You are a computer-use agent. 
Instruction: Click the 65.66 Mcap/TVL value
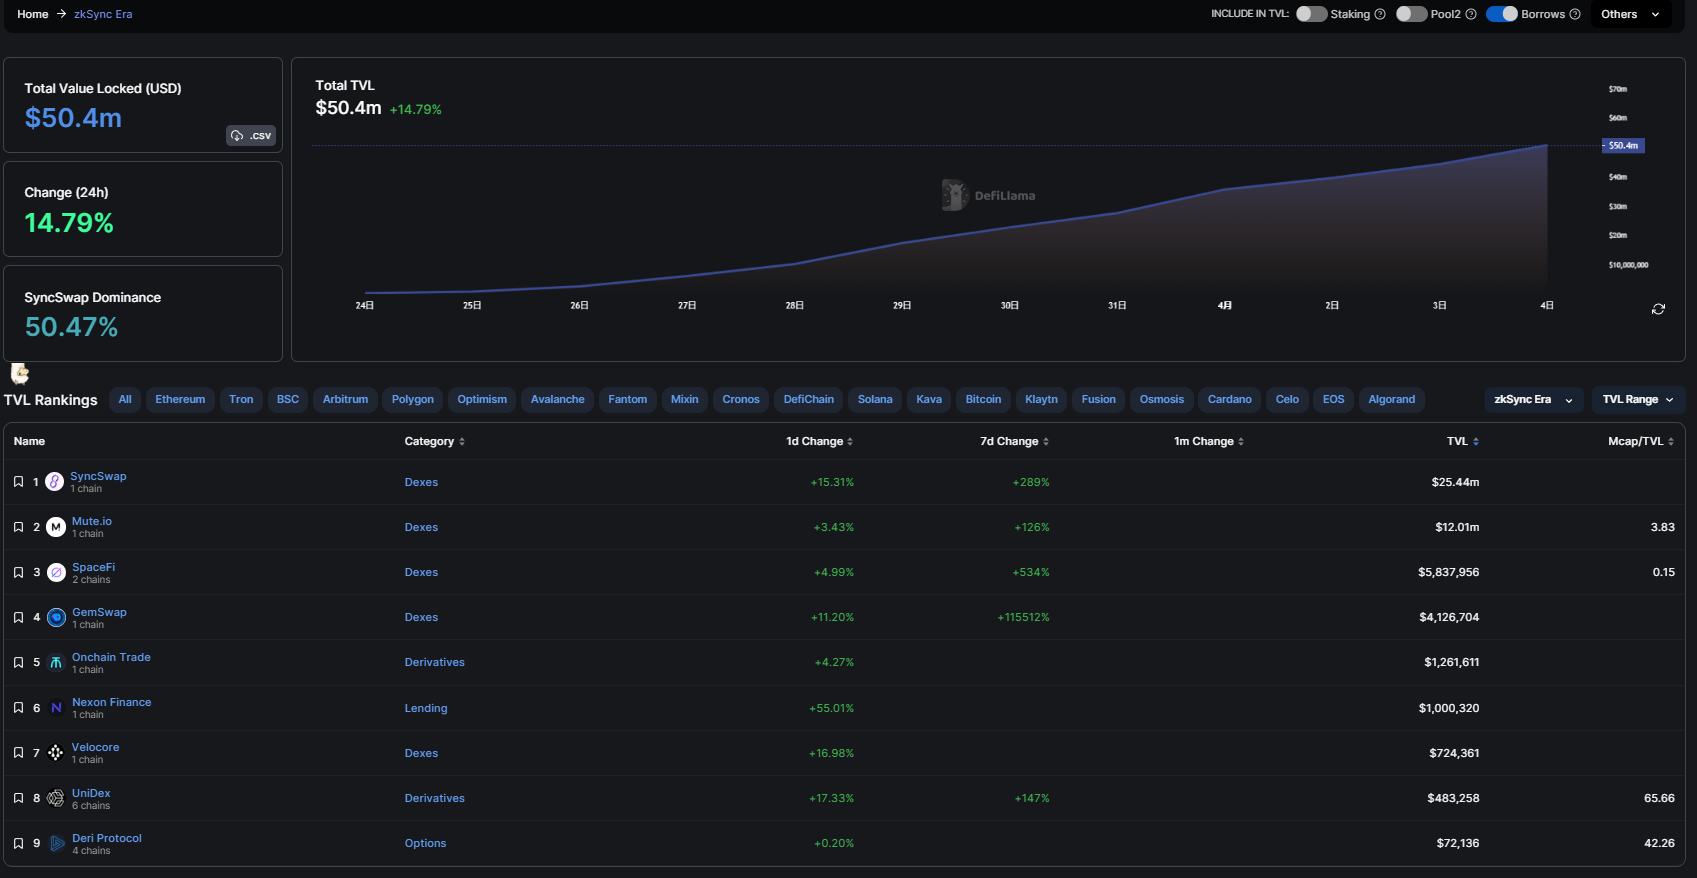point(1659,798)
